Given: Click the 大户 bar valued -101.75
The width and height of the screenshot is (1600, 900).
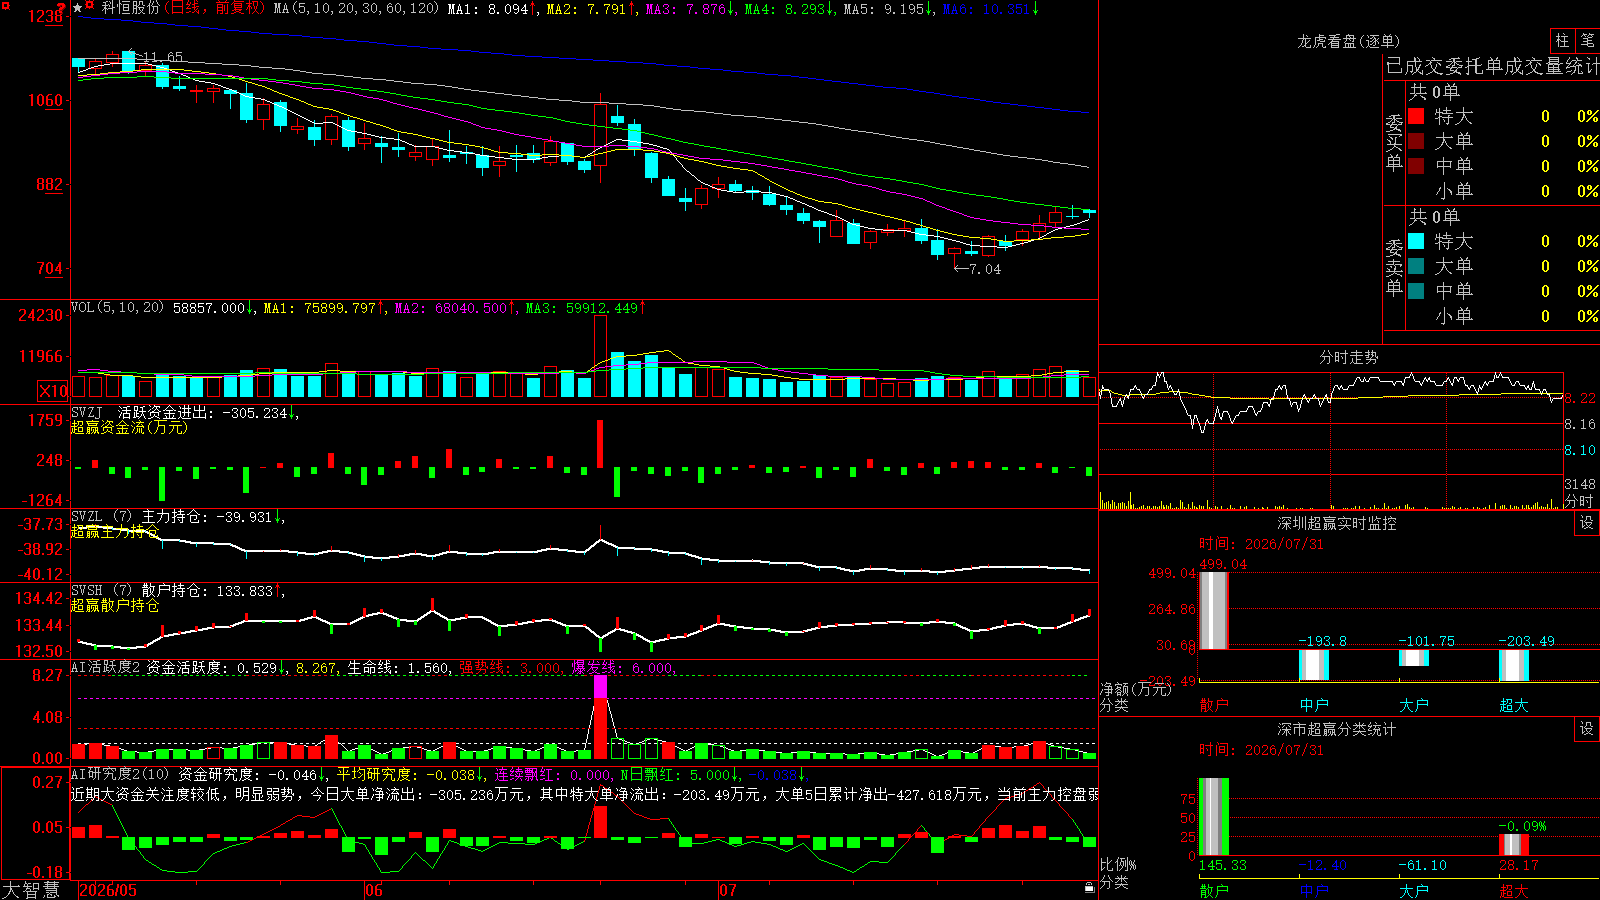Looking at the screenshot, I should 1414,658.
